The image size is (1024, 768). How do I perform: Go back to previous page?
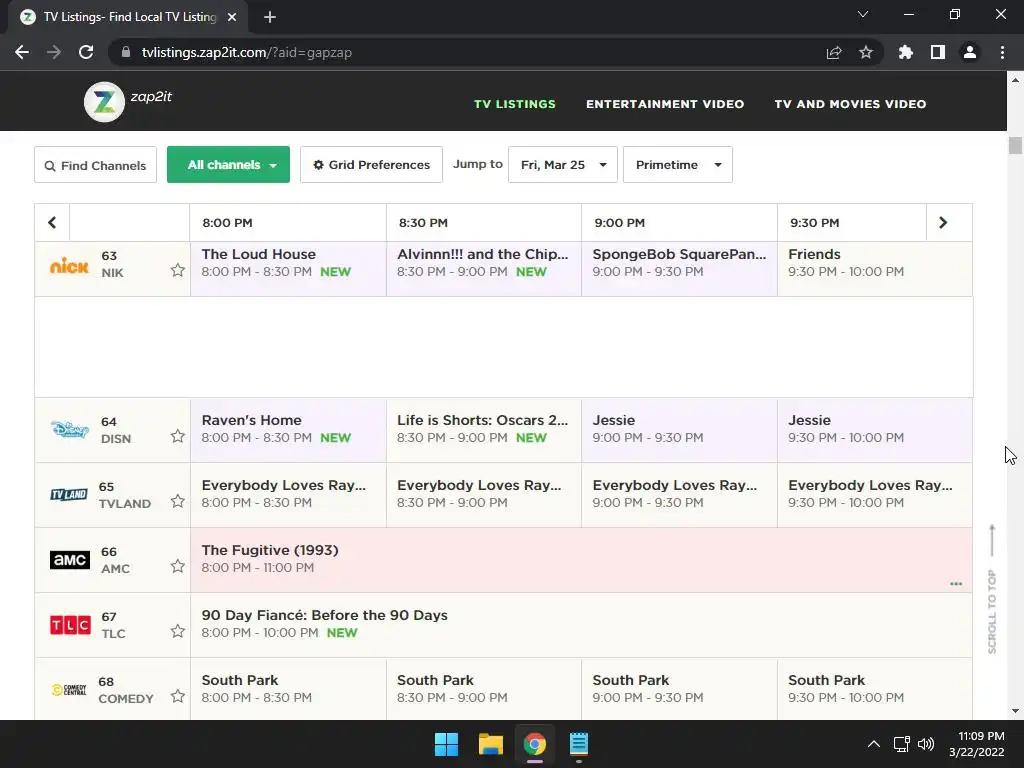(x=22, y=52)
